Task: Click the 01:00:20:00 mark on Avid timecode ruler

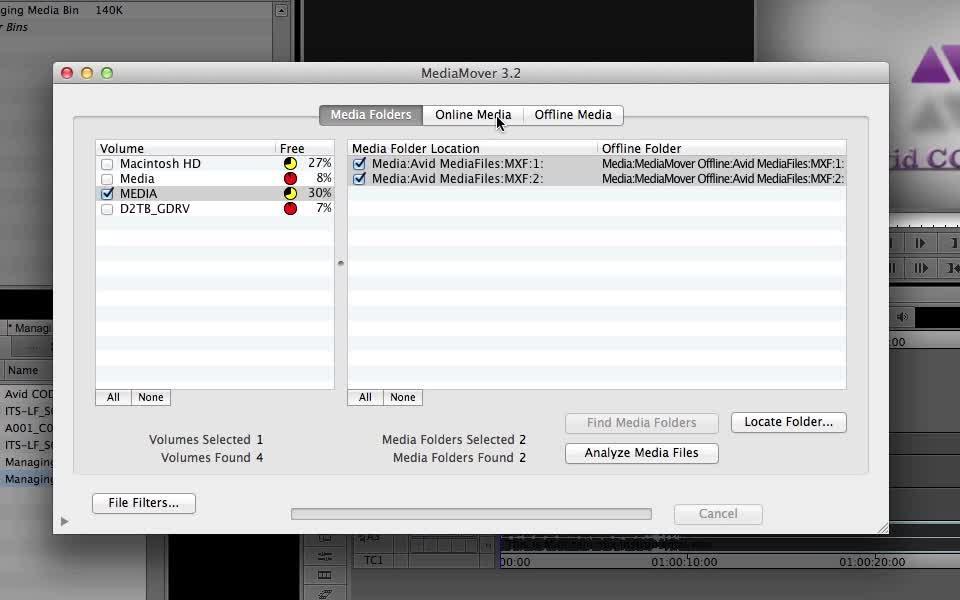Action: point(872,562)
